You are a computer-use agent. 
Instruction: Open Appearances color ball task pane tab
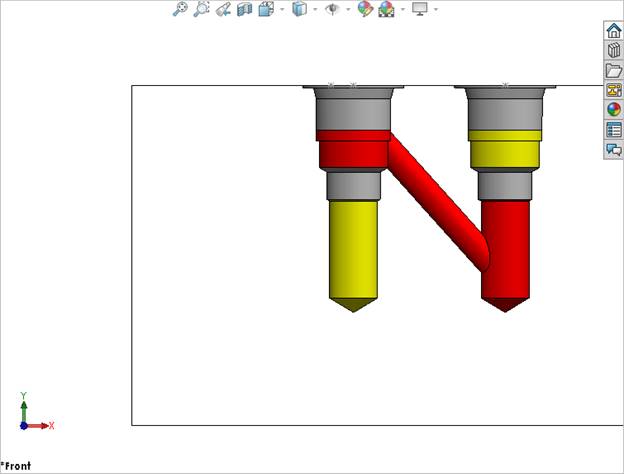coord(613,110)
